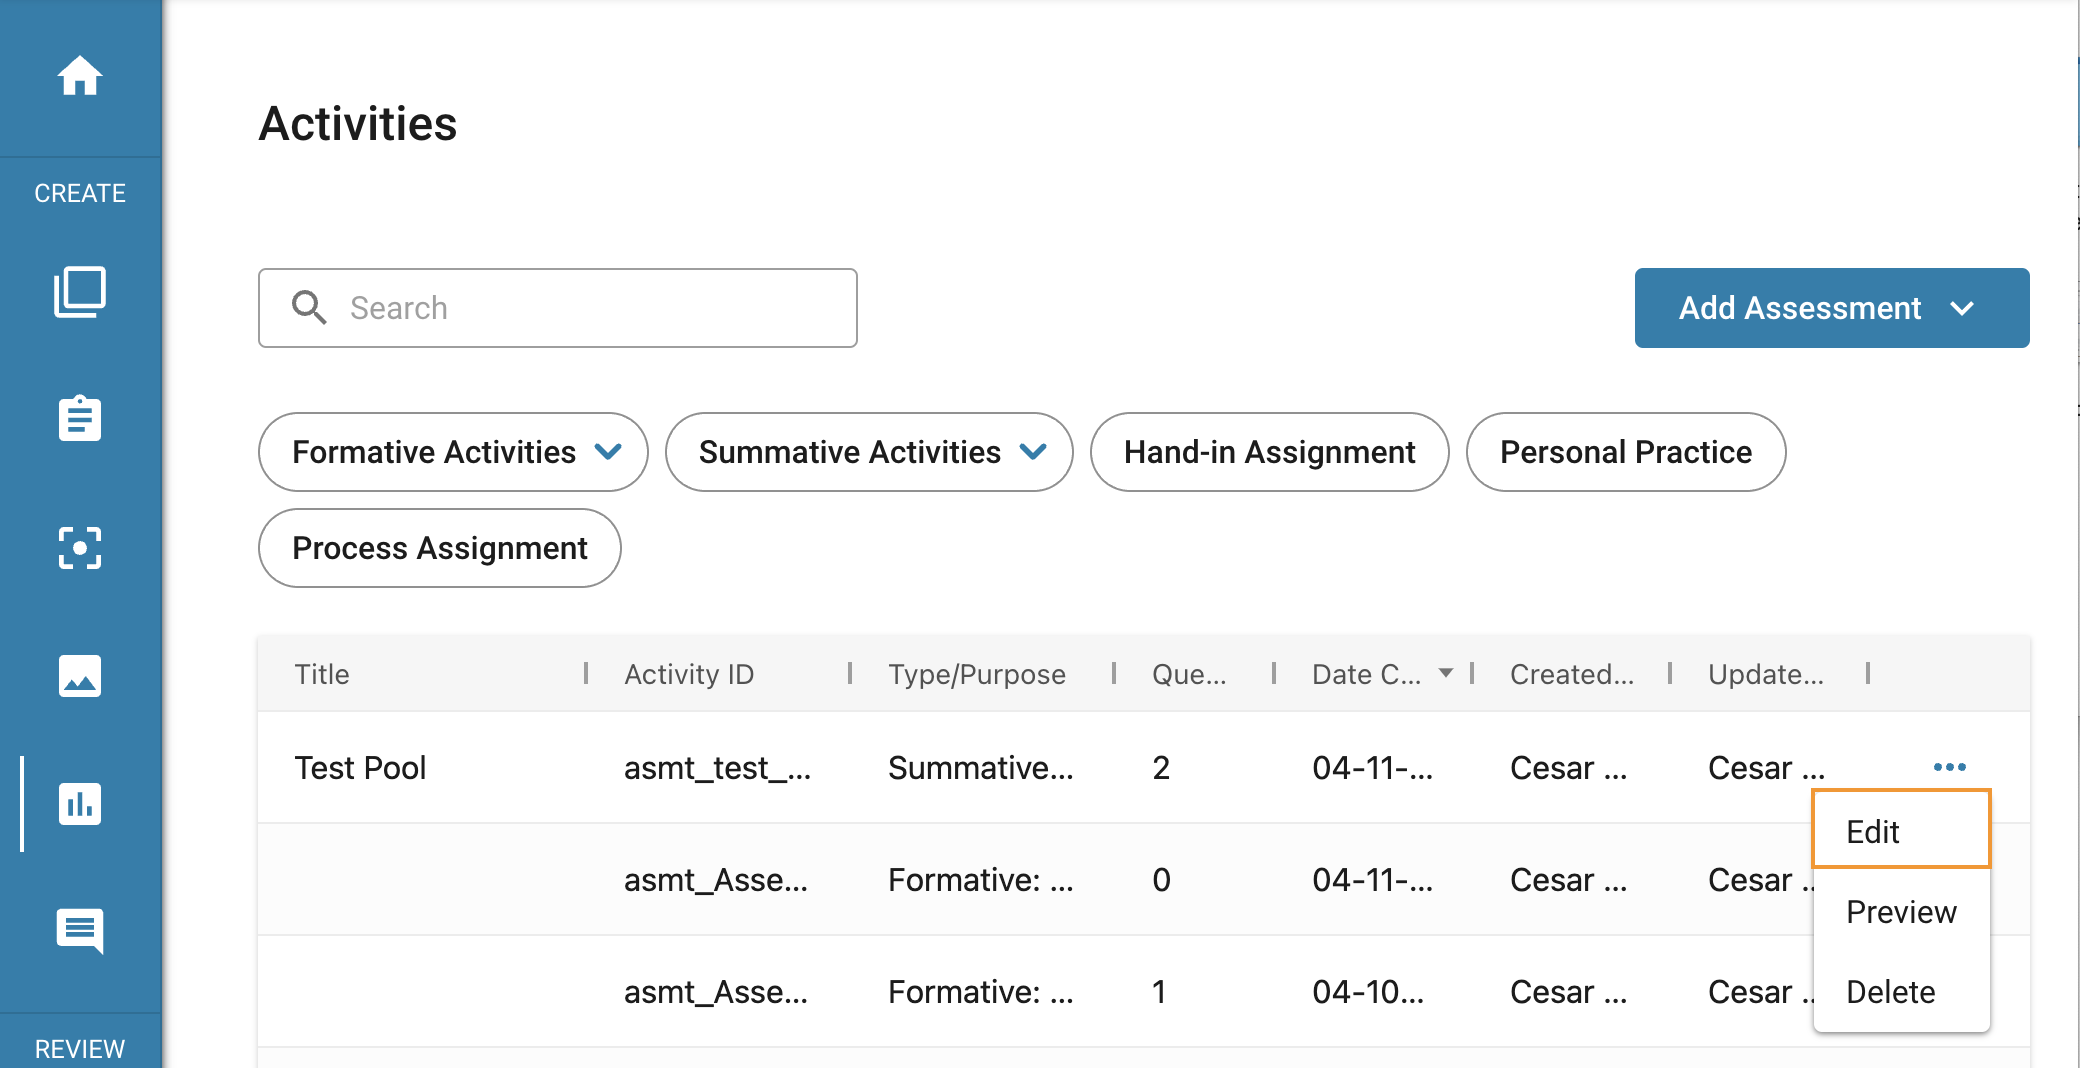Click the REVIEW section label
Screen dimensions: 2080x1068
pos(80,1049)
